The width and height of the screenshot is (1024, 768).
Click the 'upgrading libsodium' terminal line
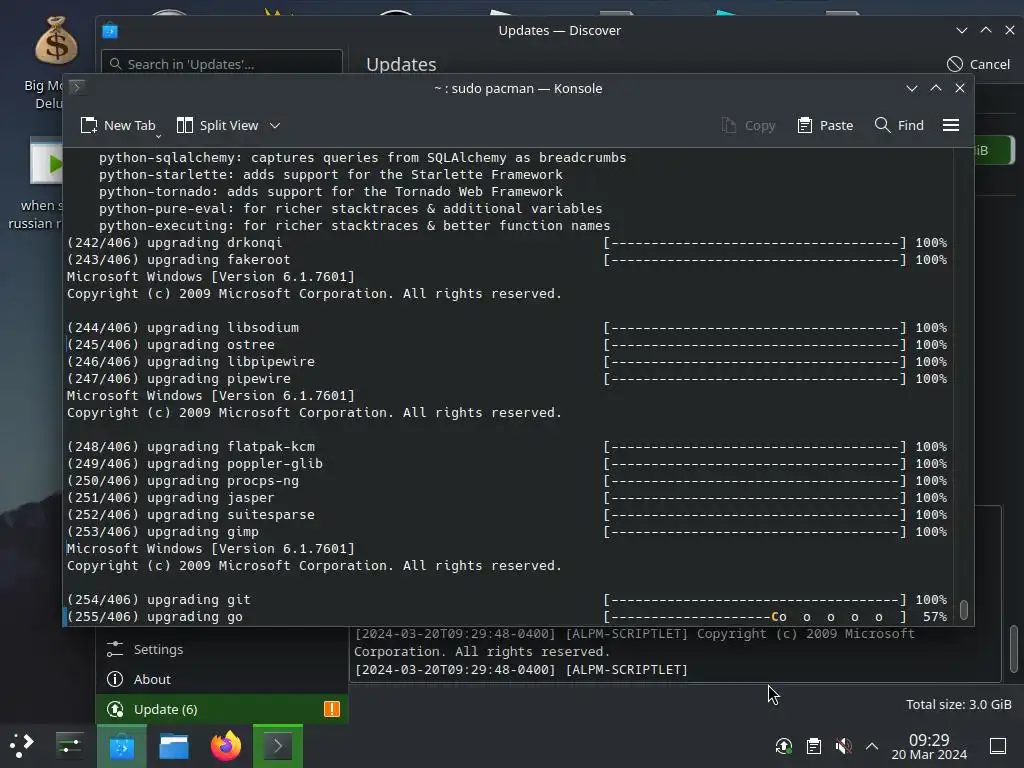[x=183, y=327]
